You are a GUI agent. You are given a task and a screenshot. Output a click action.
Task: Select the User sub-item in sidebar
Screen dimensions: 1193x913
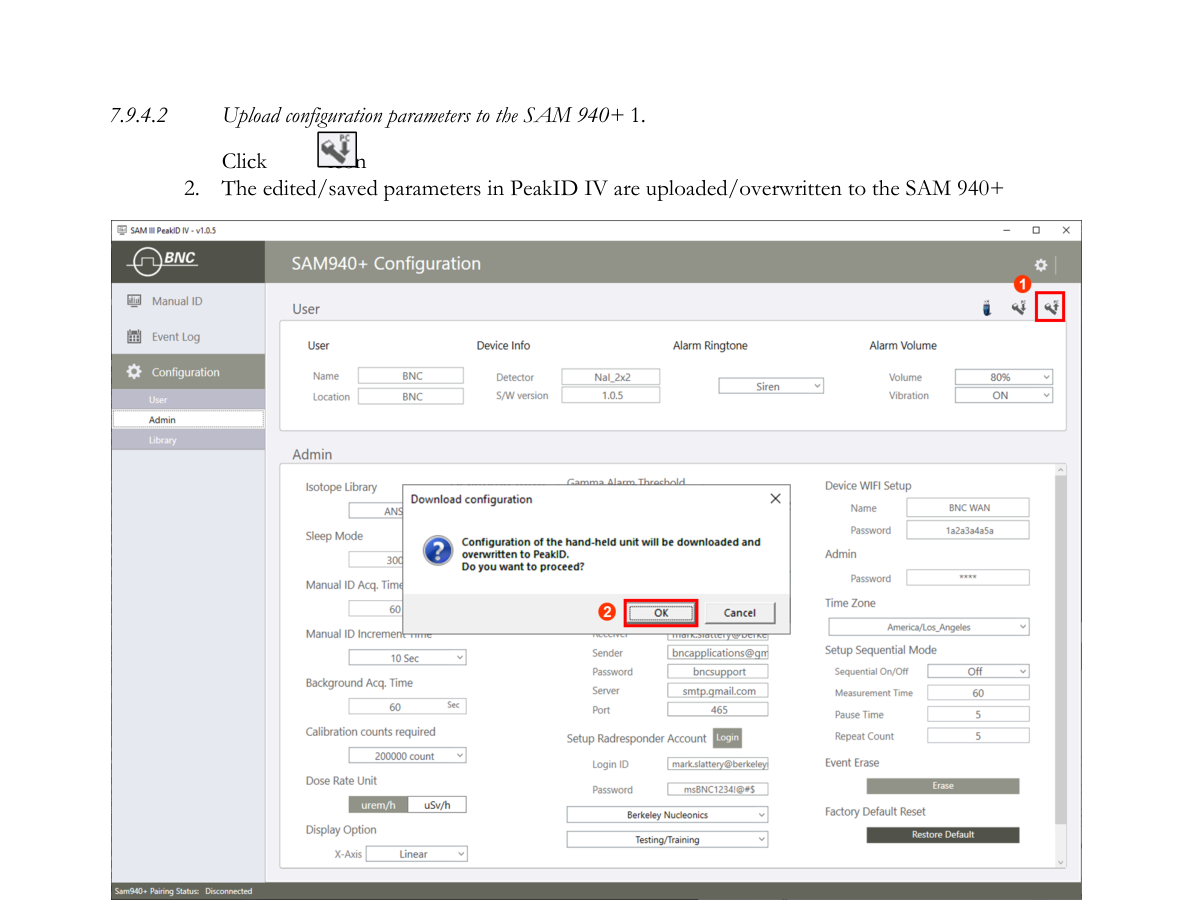tap(189, 399)
